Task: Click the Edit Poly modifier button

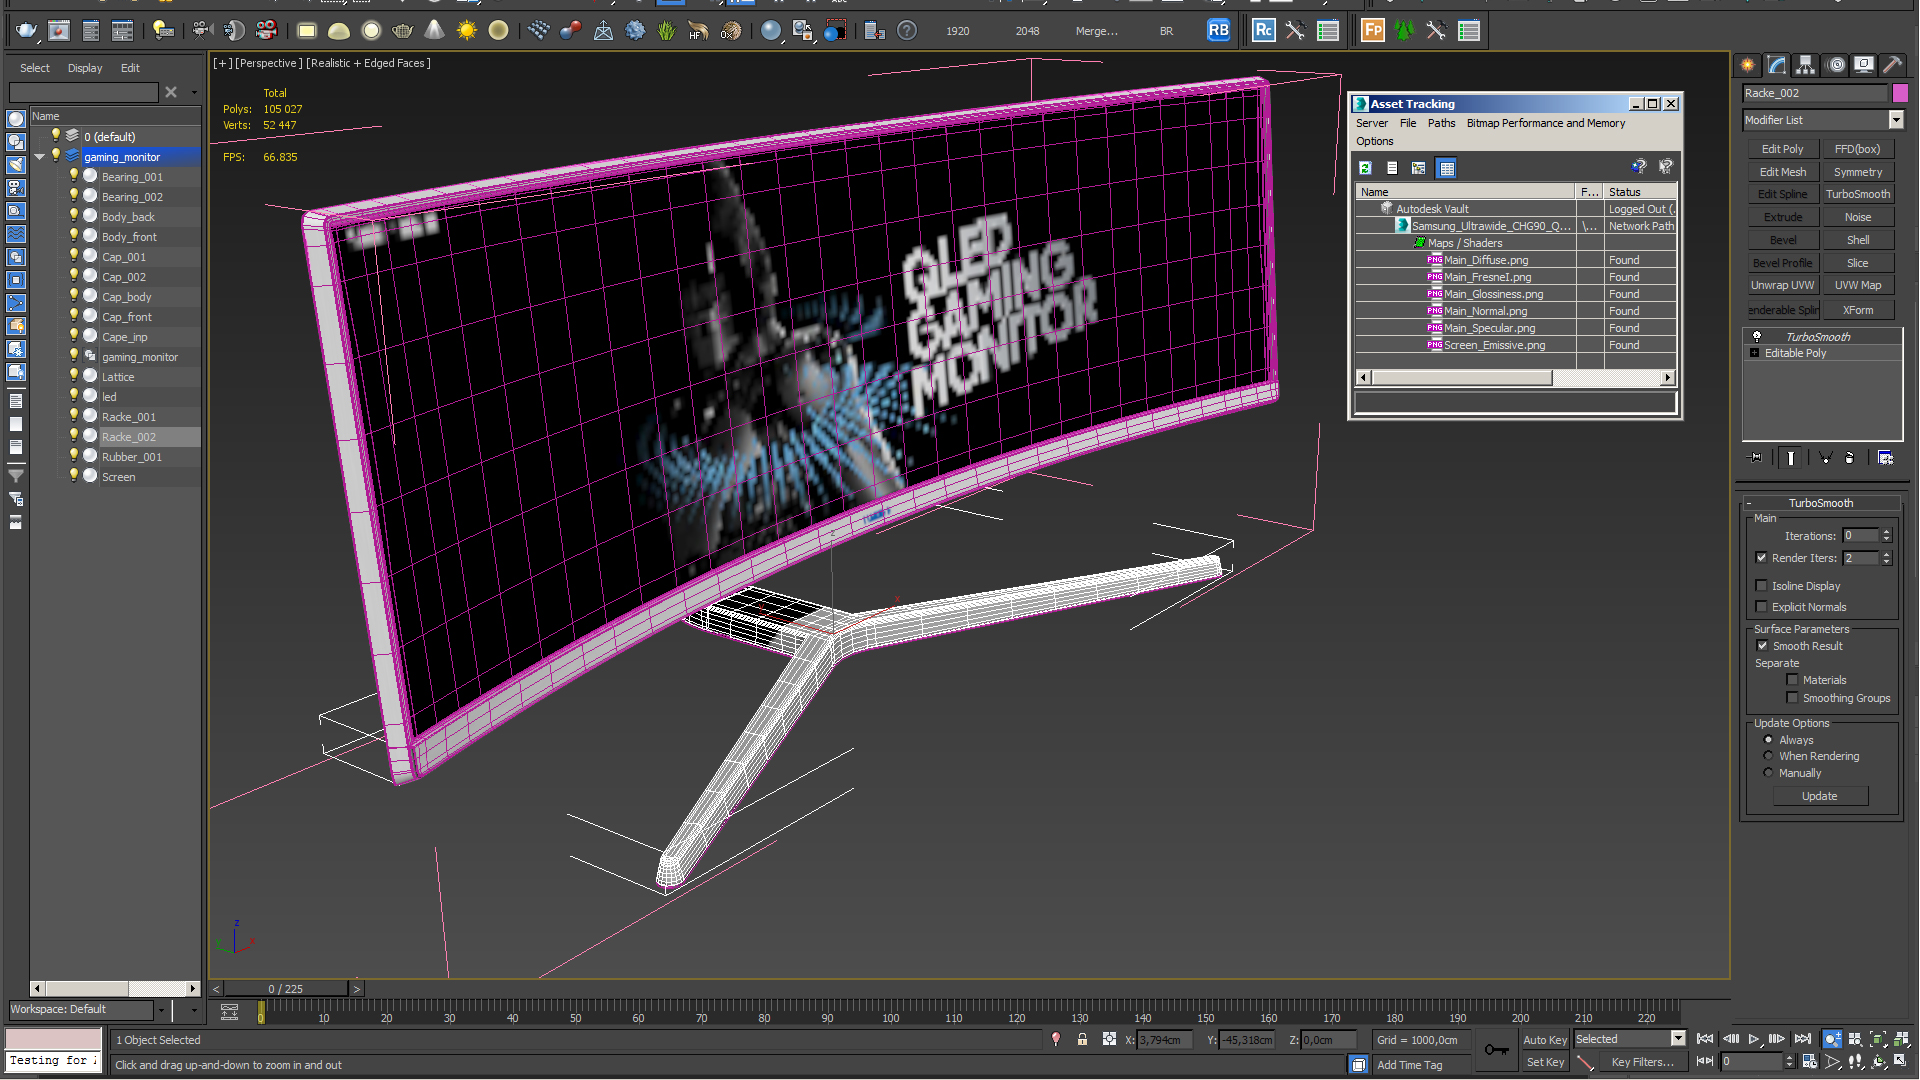Action: (1782, 149)
